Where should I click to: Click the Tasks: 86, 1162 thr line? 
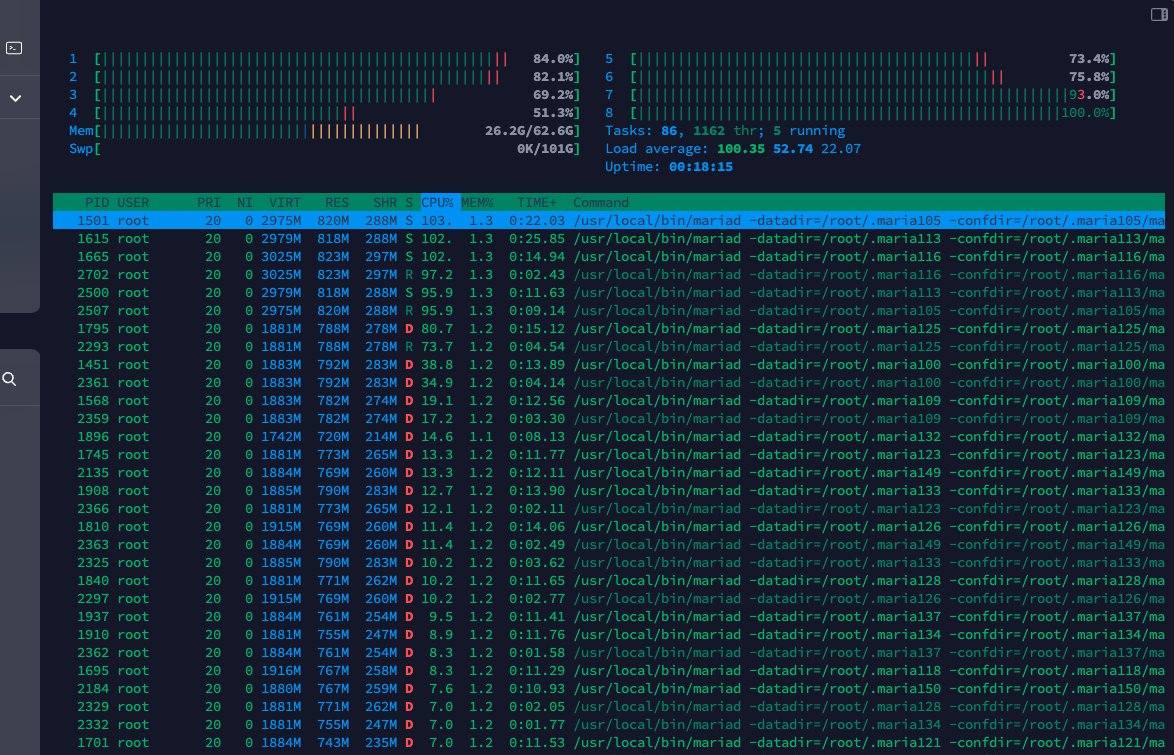[x=726, y=130]
